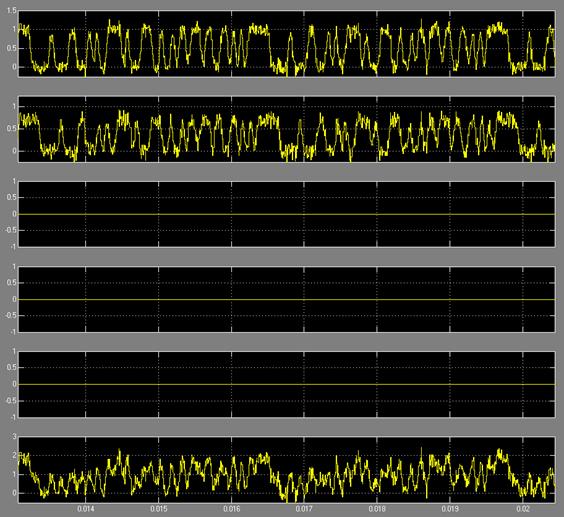Click the 0.016 time axis label
The width and height of the screenshot is (564, 517).
coord(232,509)
